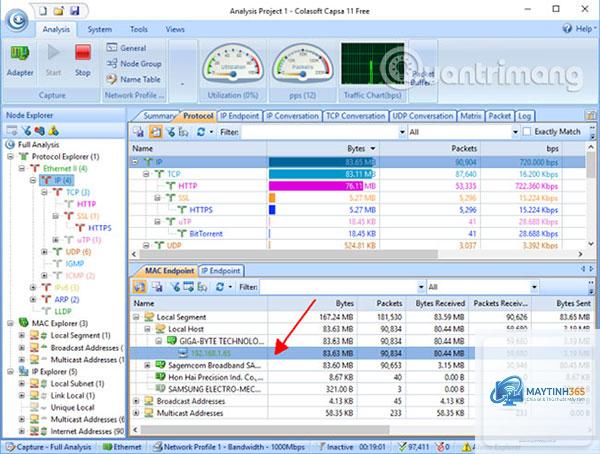Screen dimensions: 600x454
Task: Click the Packets column header in Protocol view
Action: tap(430, 149)
